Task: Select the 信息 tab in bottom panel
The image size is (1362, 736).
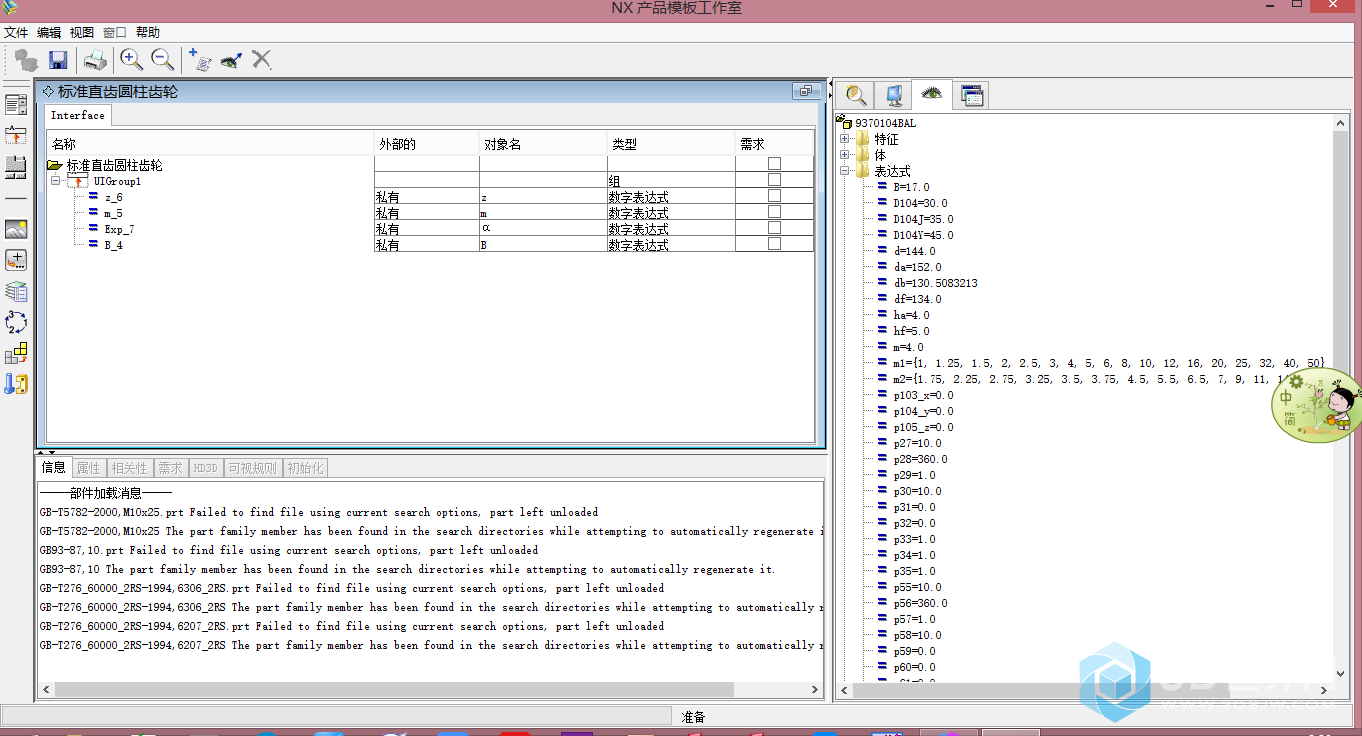Action: [x=54, y=467]
